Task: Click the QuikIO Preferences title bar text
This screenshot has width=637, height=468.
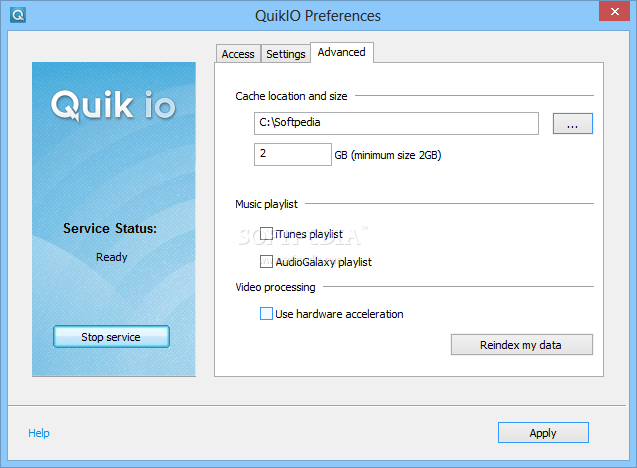Action: point(318,16)
